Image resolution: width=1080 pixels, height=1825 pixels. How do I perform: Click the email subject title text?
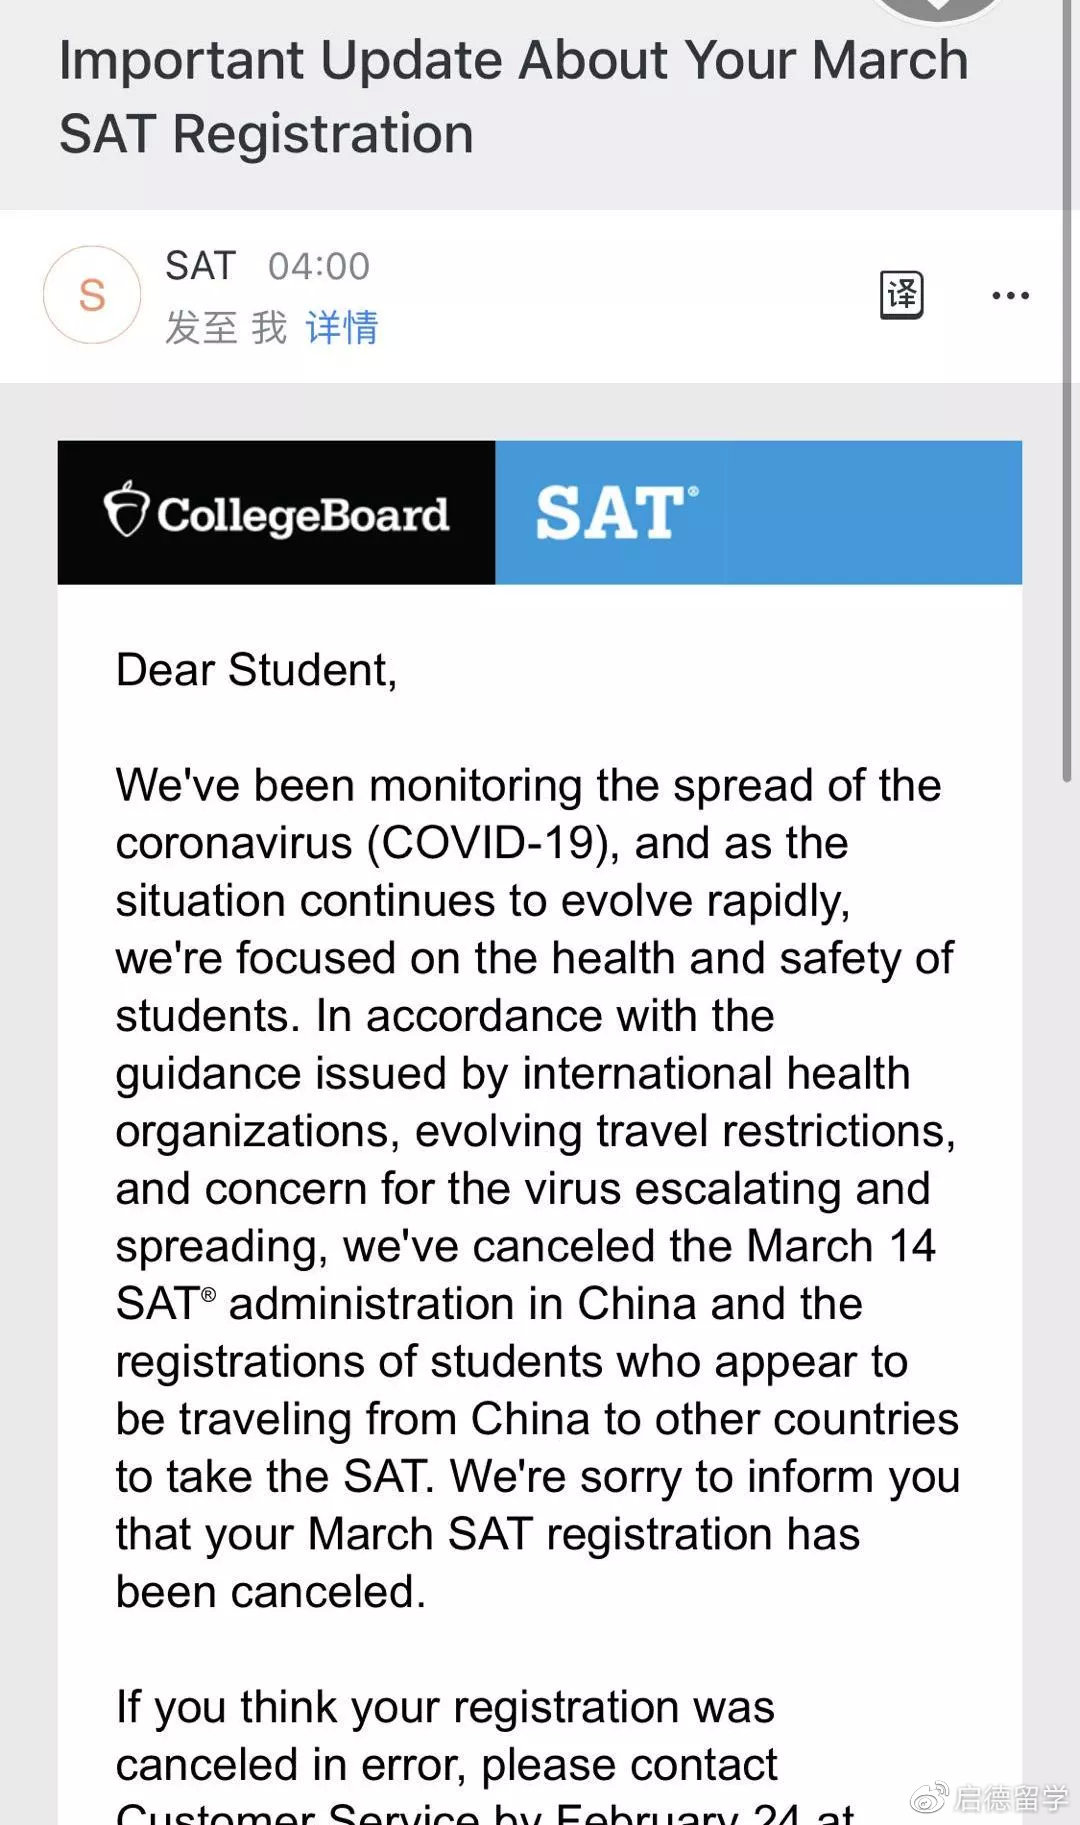pyautogui.click(x=513, y=97)
